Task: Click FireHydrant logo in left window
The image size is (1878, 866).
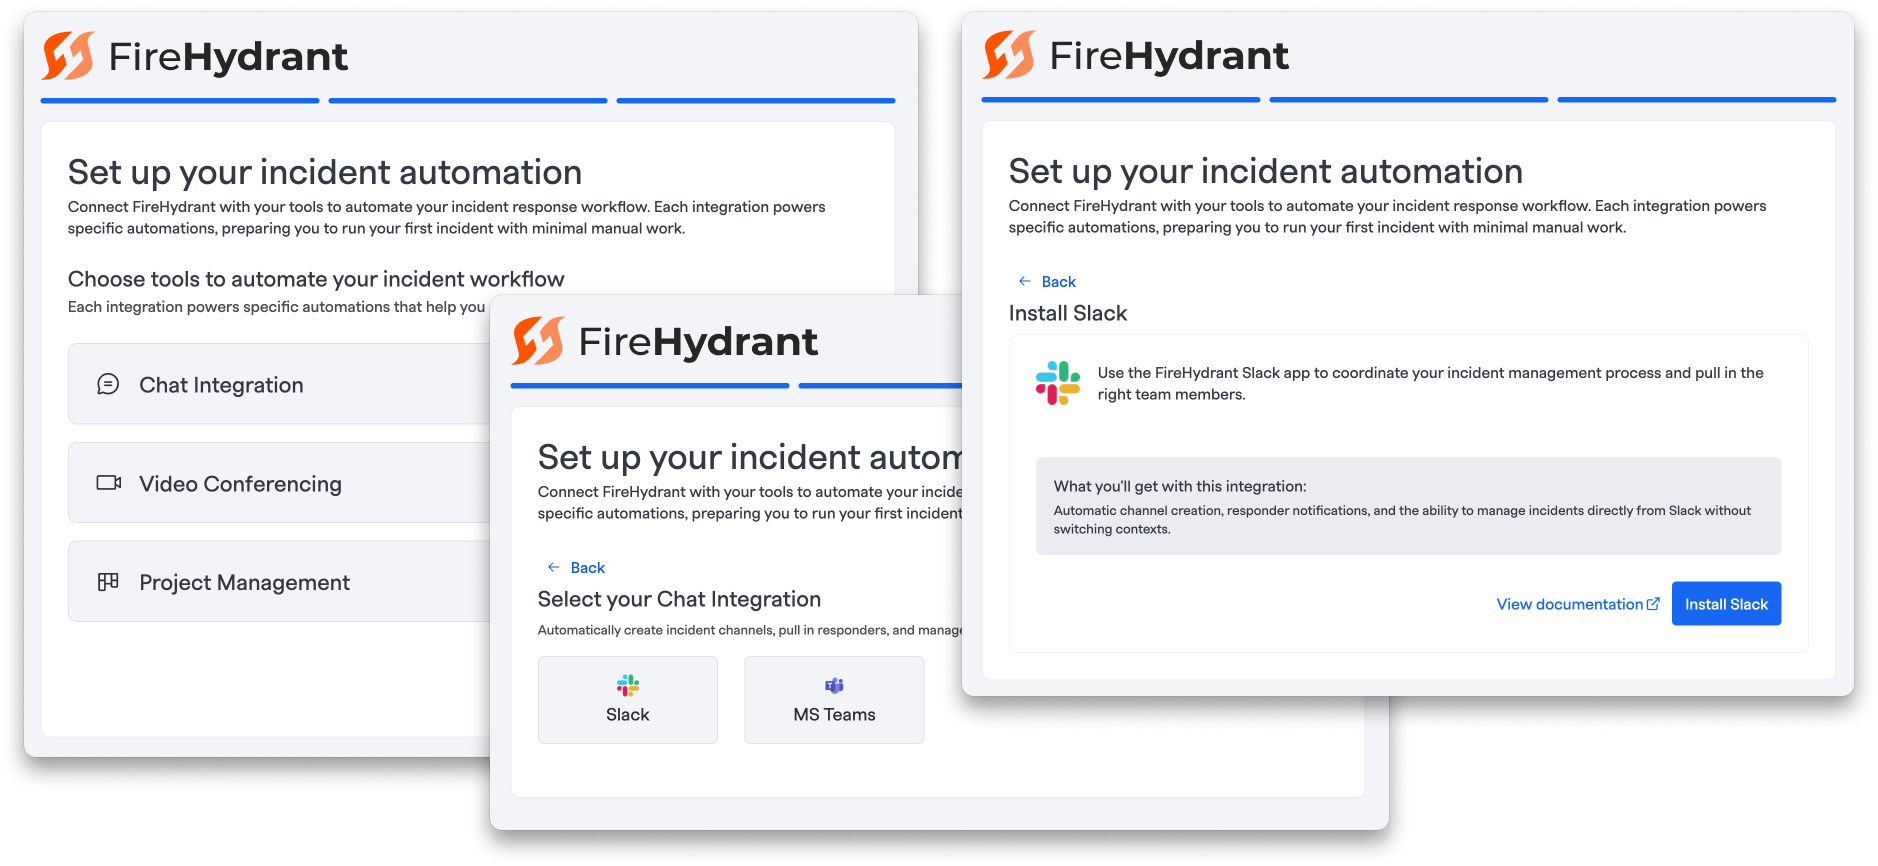Action: (195, 56)
